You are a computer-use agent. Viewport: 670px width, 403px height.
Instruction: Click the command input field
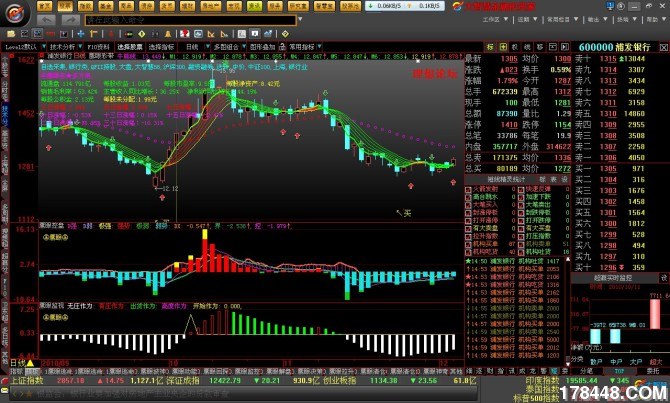click(191, 20)
